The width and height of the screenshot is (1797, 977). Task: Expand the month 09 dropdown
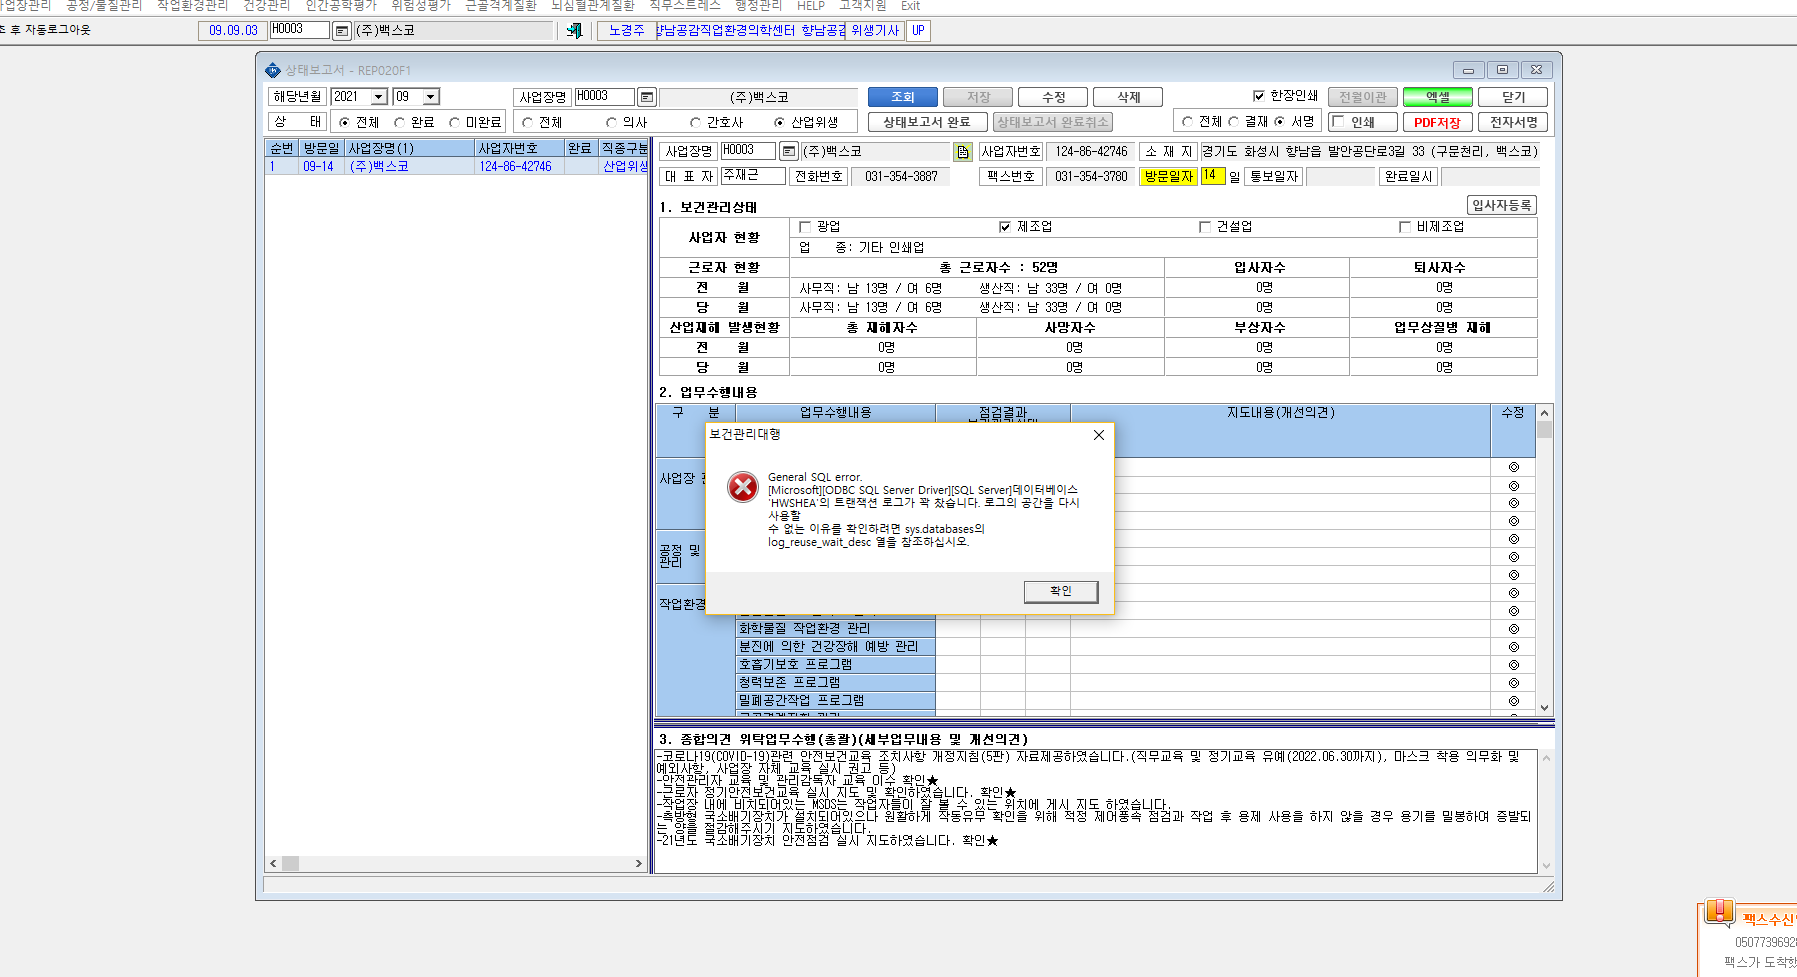click(x=431, y=97)
